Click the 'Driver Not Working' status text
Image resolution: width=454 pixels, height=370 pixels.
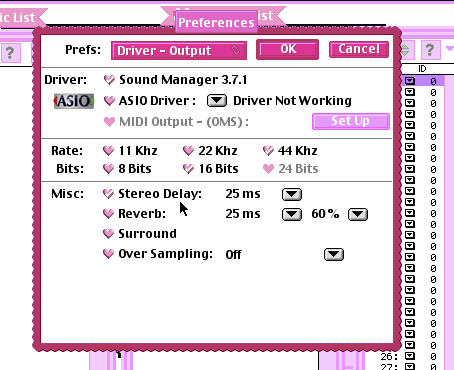292,101
